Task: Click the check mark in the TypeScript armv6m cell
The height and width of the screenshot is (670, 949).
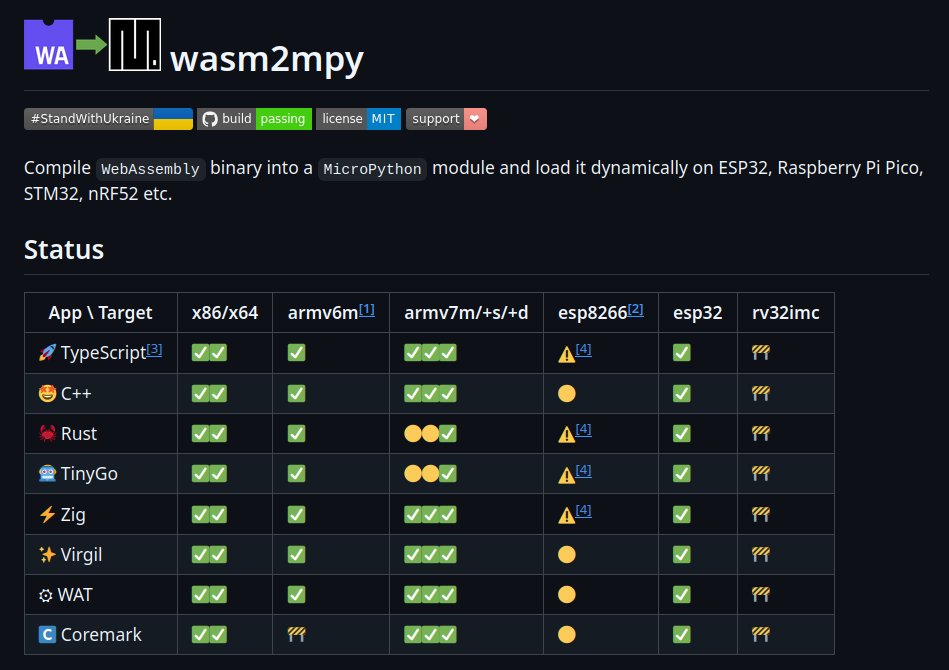Action: [297, 352]
